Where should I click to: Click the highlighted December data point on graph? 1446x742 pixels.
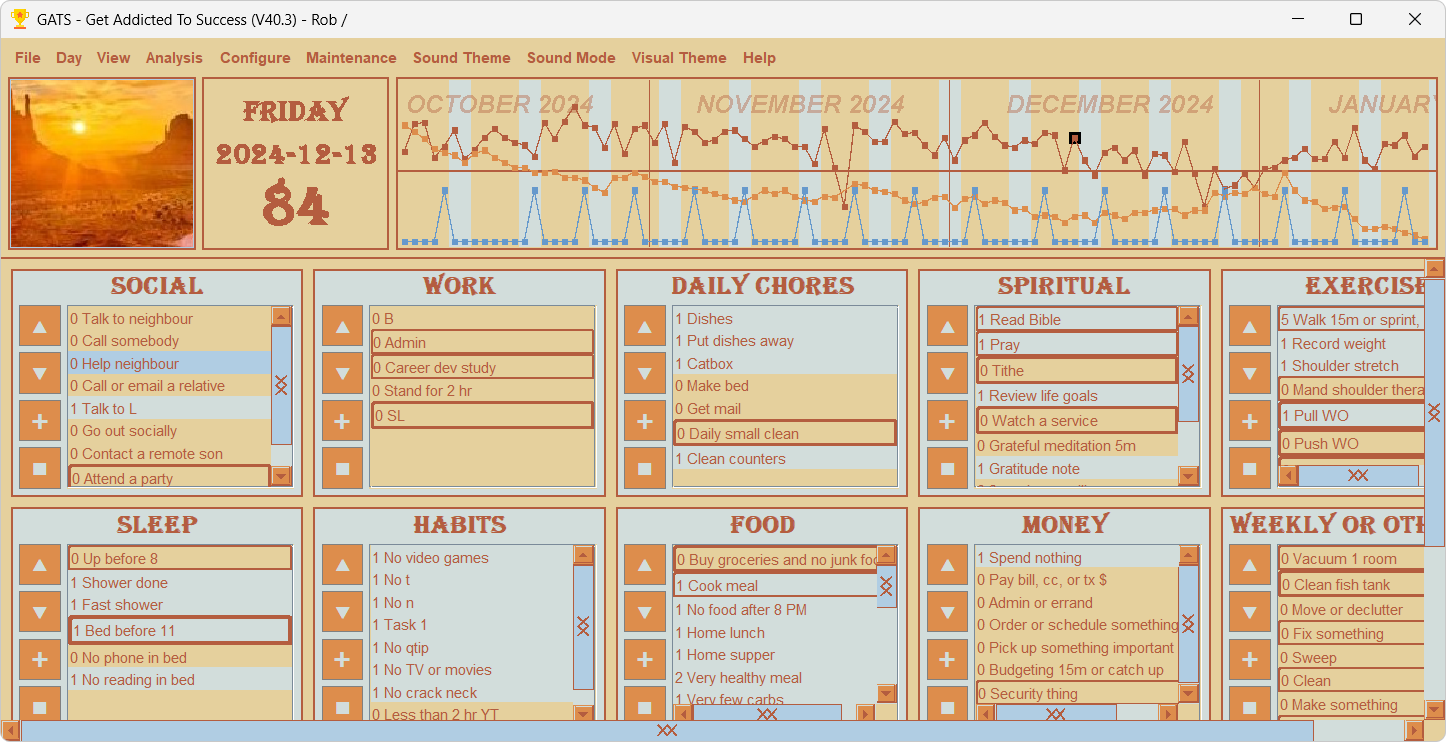coord(1075,139)
